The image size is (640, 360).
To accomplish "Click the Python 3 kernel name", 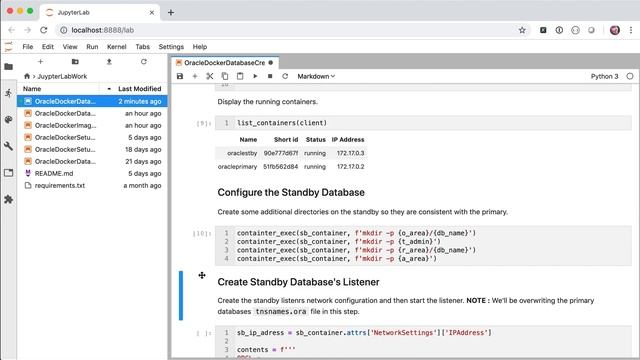I will coord(604,76).
